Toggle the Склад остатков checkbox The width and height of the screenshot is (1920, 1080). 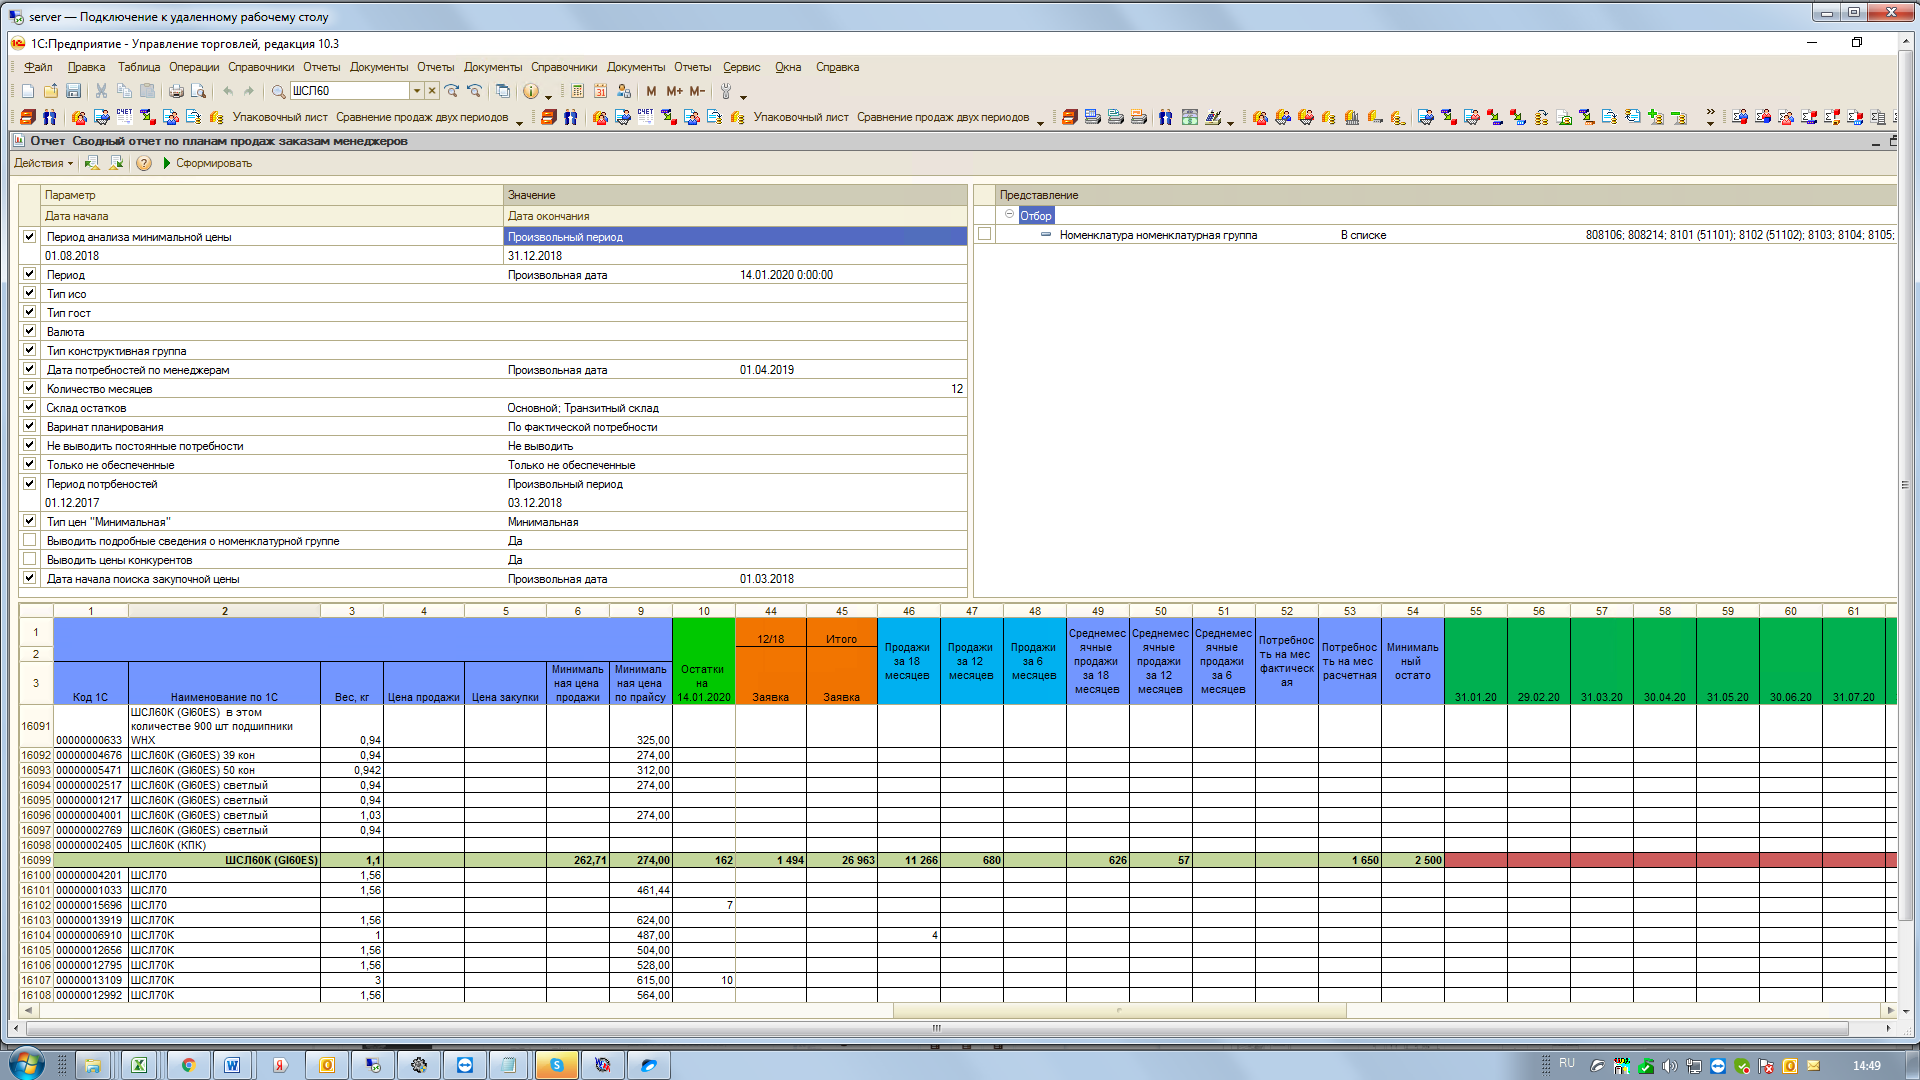pyautogui.click(x=29, y=407)
